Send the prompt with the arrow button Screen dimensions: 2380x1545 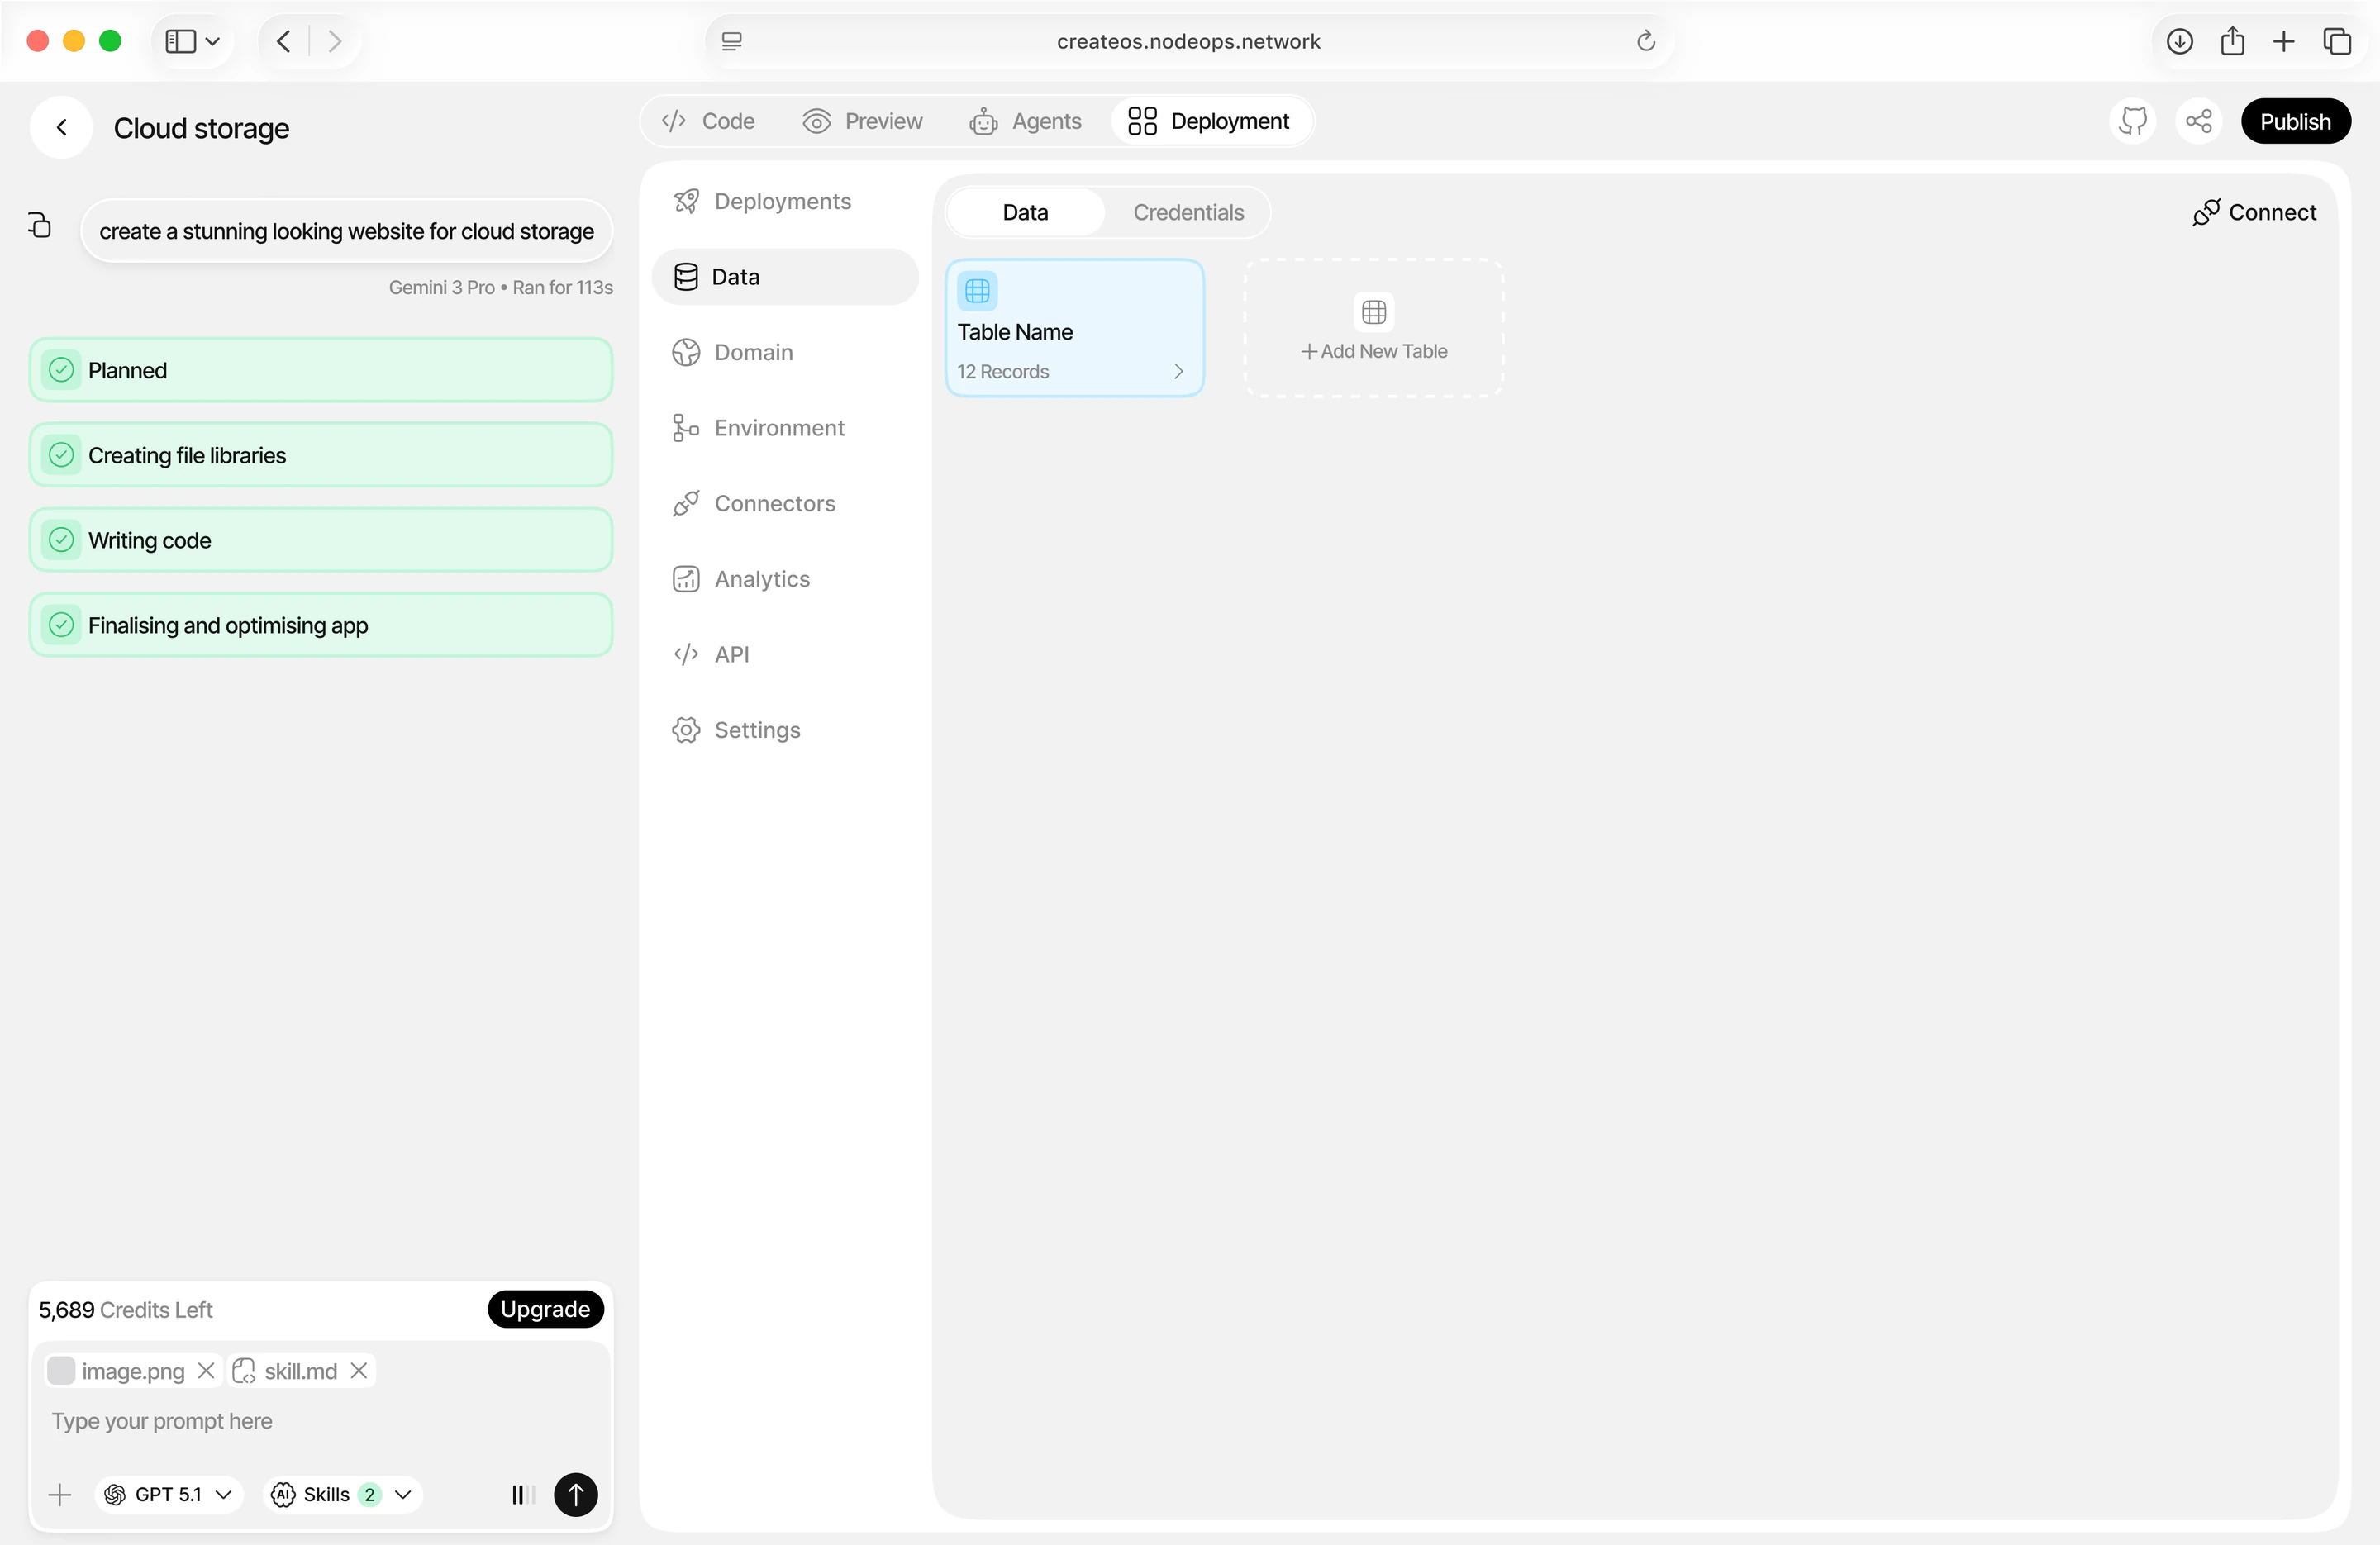576,1494
